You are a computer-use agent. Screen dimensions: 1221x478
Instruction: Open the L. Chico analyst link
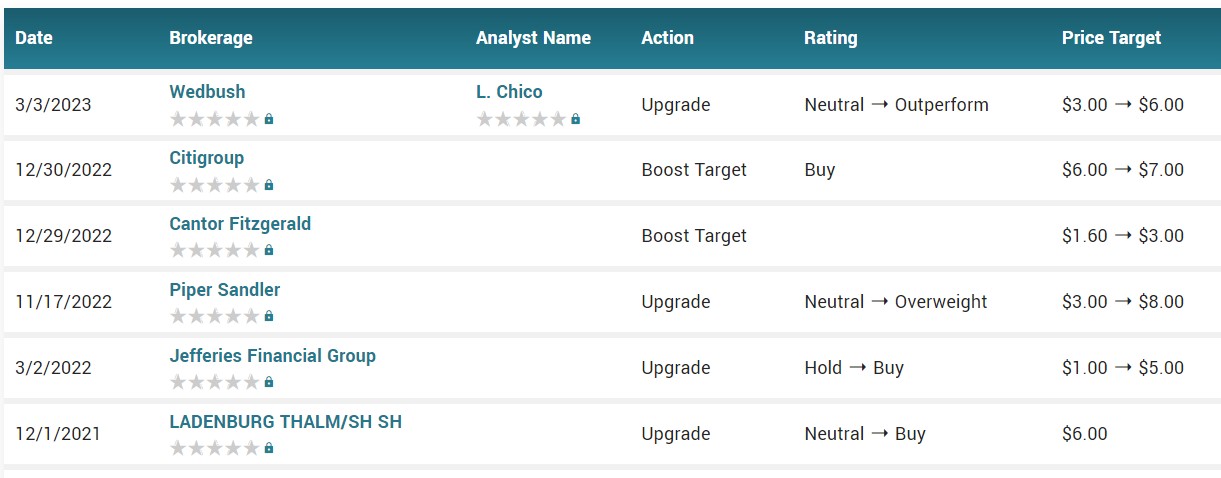pyautogui.click(x=509, y=92)
